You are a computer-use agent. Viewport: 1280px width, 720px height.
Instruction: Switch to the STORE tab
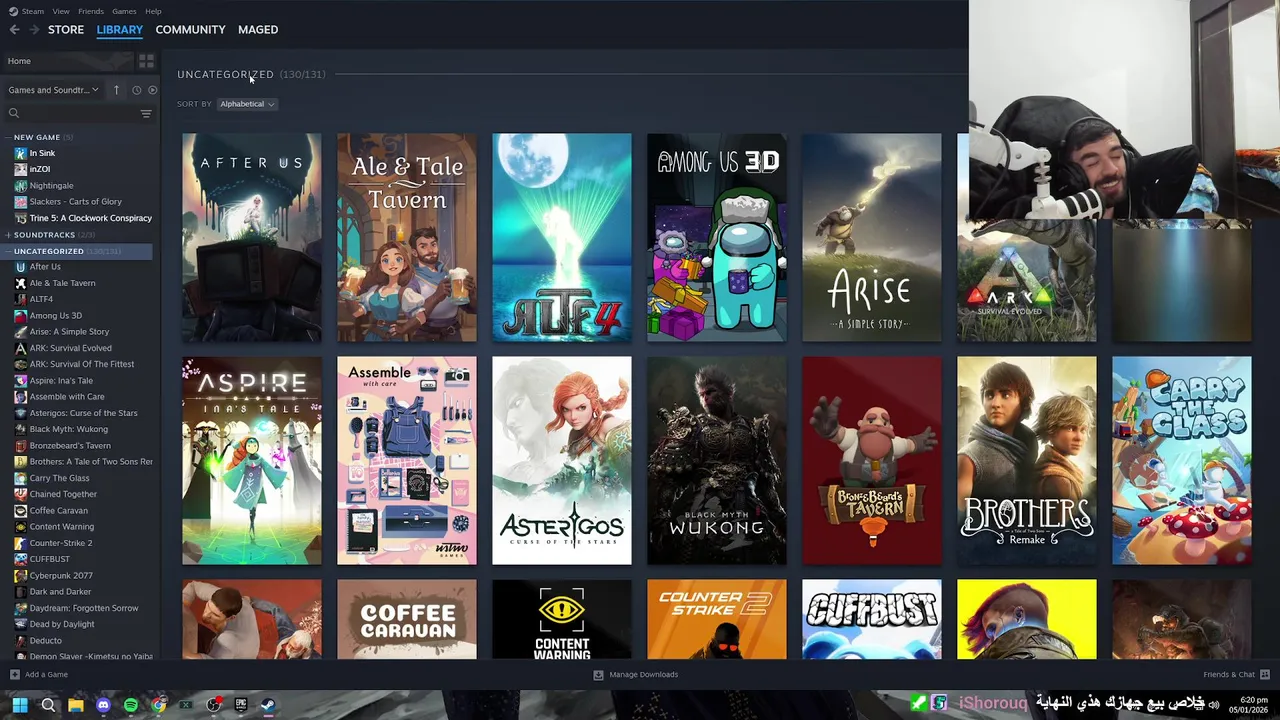tap(66, 30)
